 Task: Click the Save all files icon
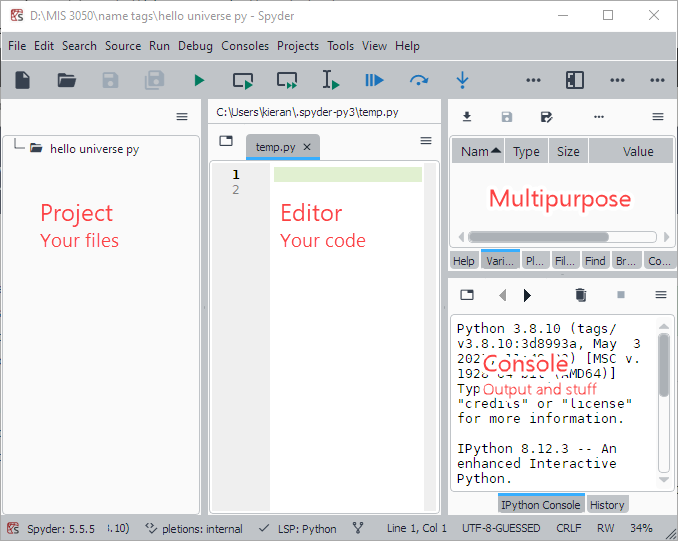tap(154, 80)
